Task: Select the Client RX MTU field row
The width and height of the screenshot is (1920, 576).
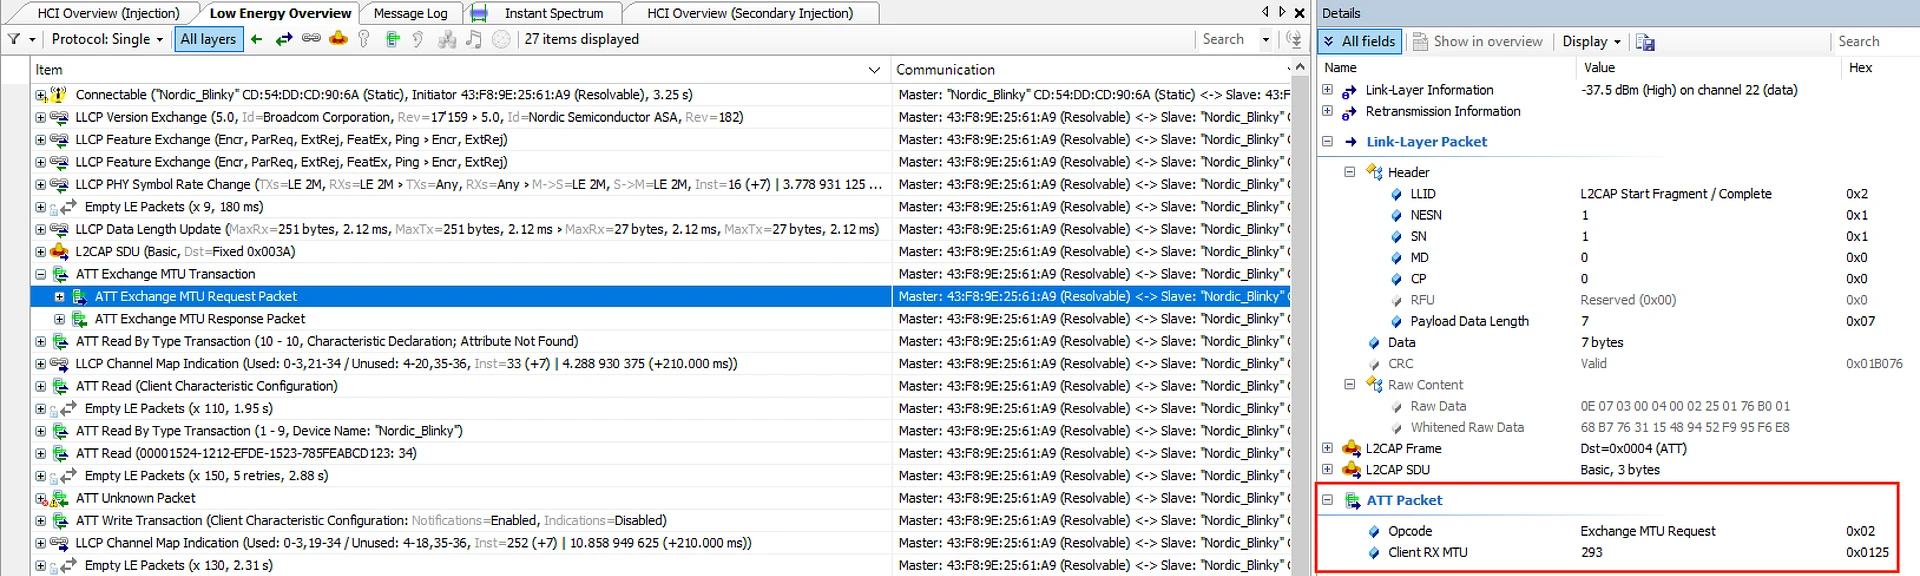Action: point(1618,553)
